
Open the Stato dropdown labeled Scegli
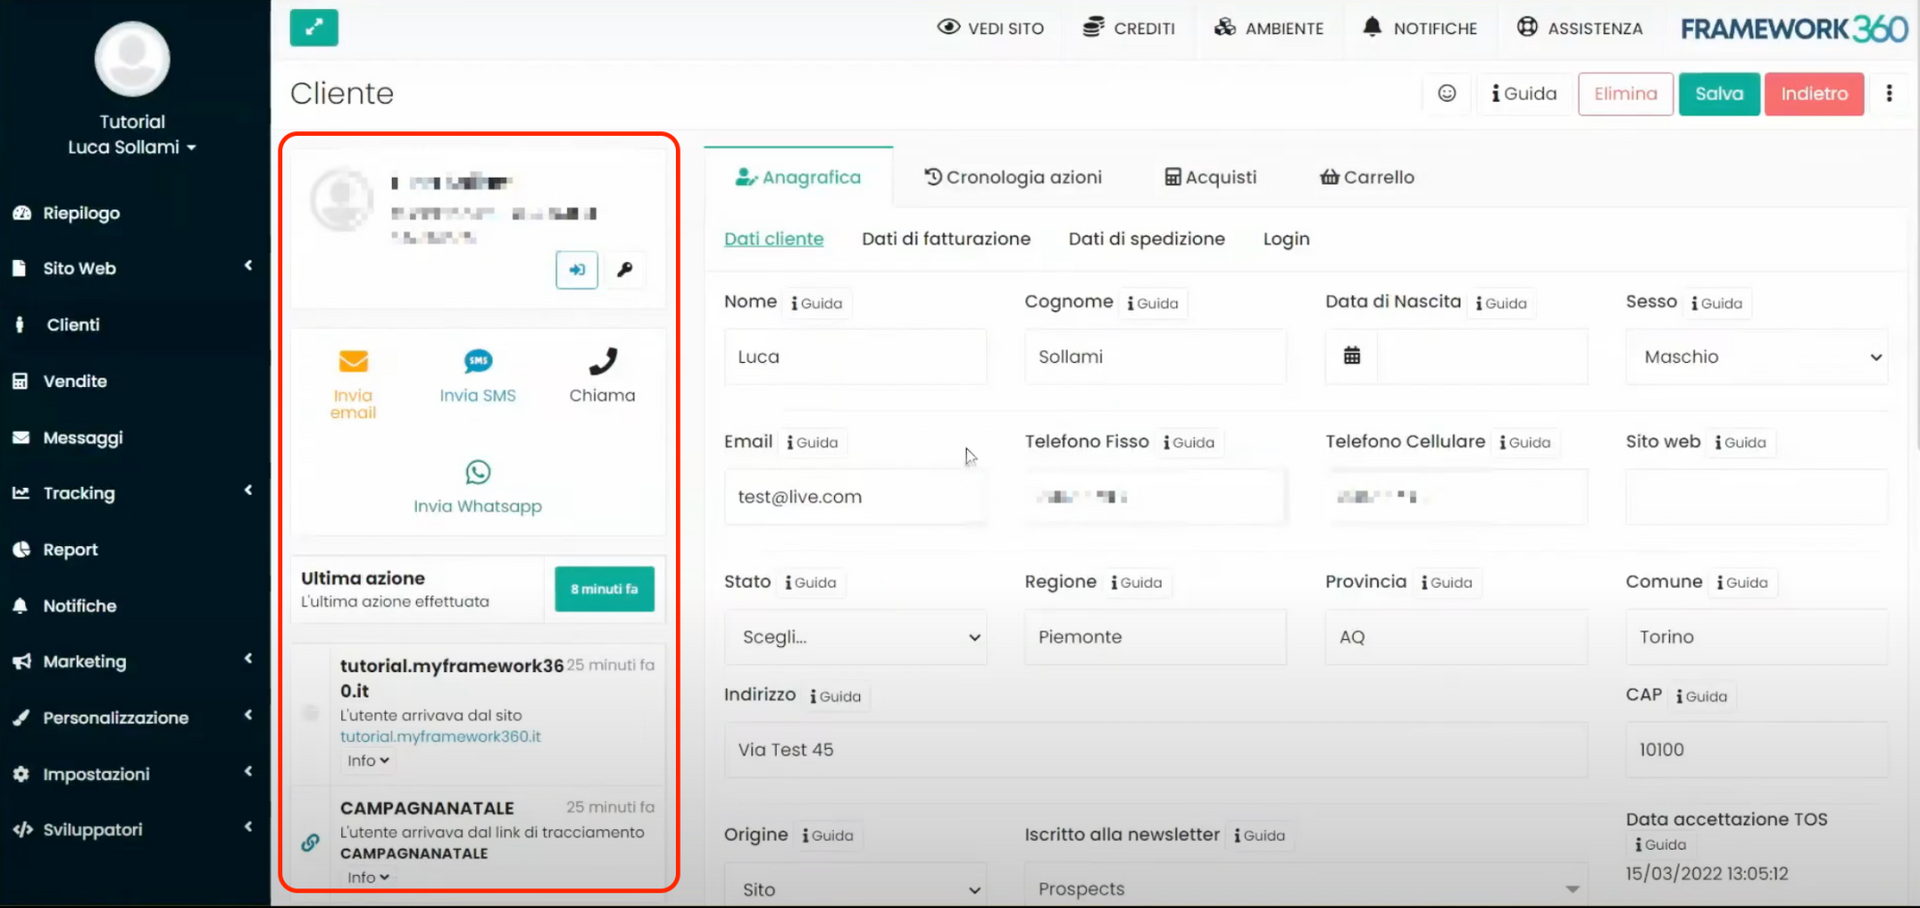[855, 637]
